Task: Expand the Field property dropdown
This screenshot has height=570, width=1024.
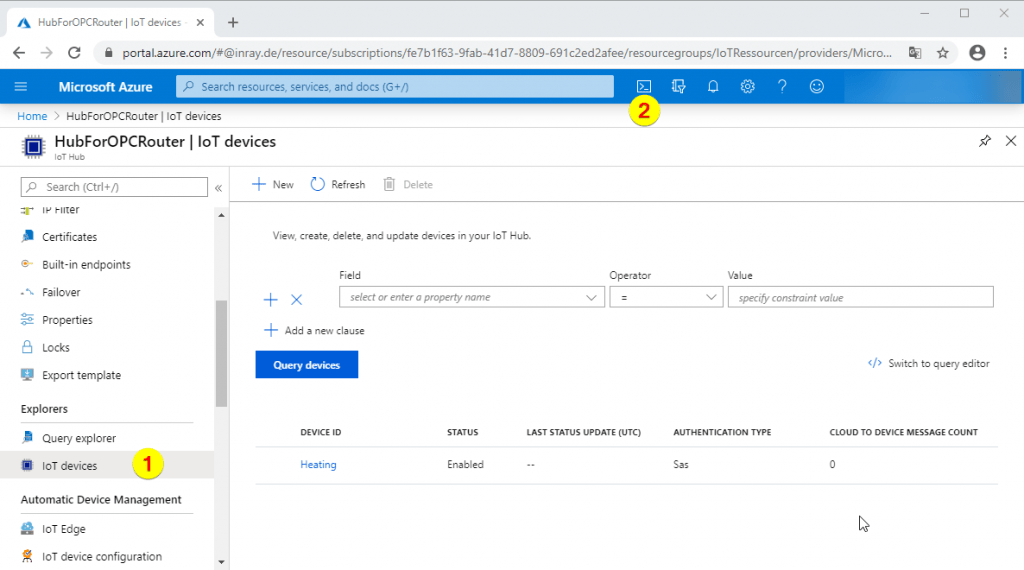Action: point(471,297)
